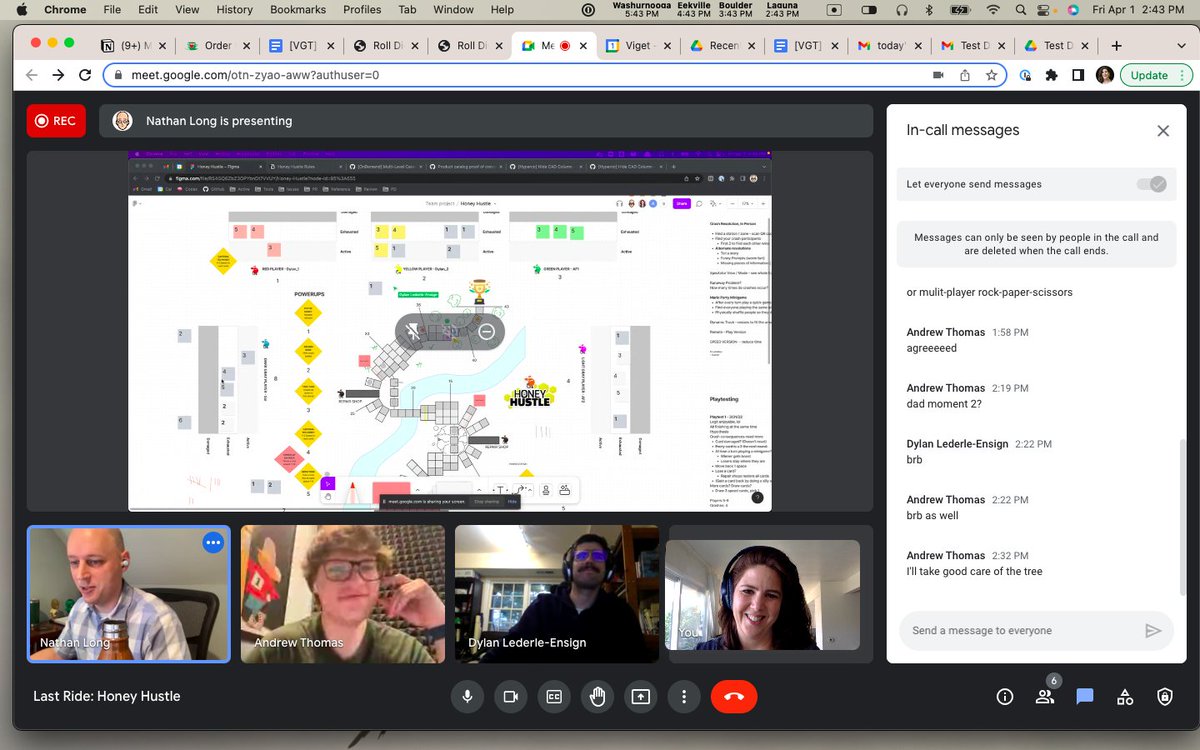Open Activities shapes icon
The height and width of the screenshot is (750, 1200).
point(1125,697)
